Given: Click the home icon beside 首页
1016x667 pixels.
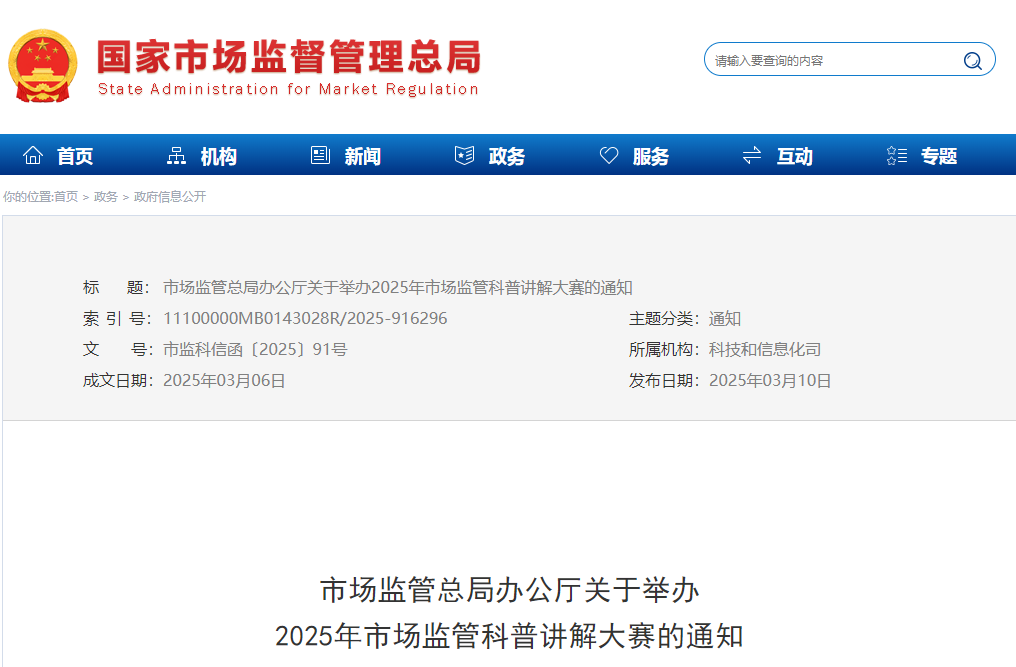Looking at the screenshot, I should tap(33, 156).
